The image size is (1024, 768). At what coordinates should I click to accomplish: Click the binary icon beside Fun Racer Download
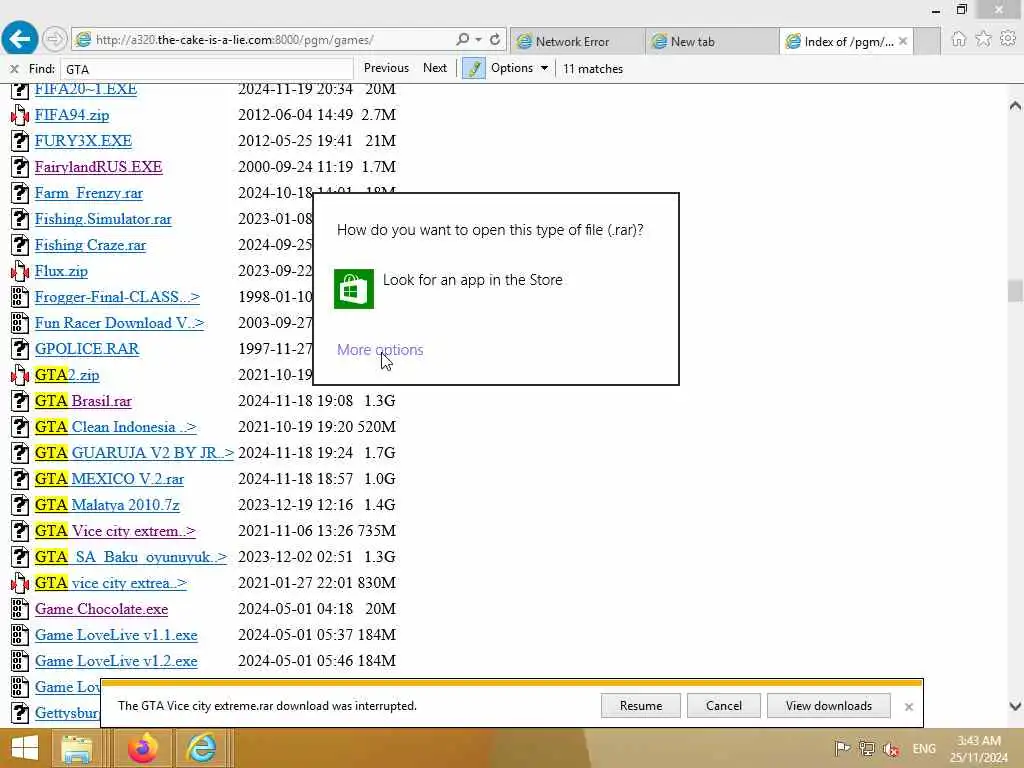pyautogui.click(x=20, y=323)
